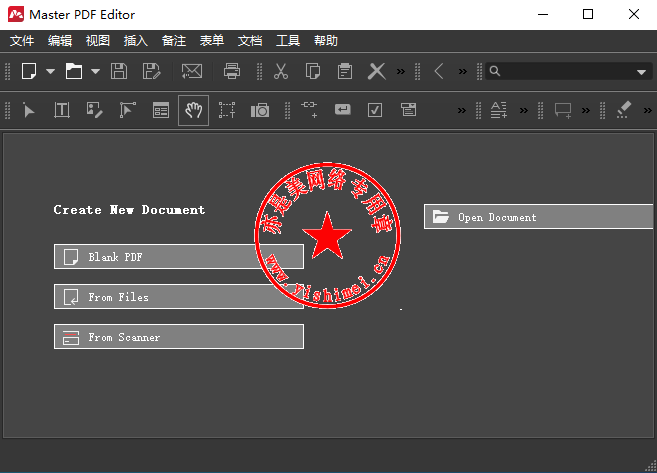The width and height of the screenshot is (657, 473).
Task: Open the search box dropdown arrow
Action: pyautogui.click(x=641, y=72)
